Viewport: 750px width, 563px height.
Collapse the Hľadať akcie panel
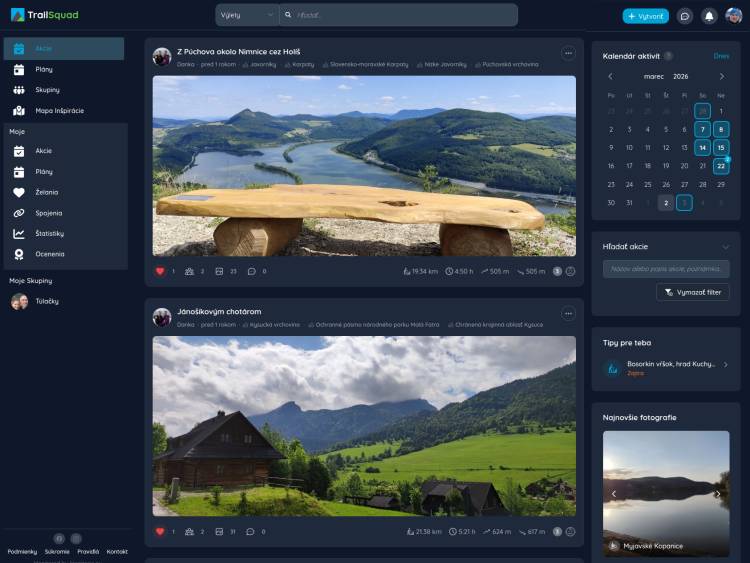point(725,246)
